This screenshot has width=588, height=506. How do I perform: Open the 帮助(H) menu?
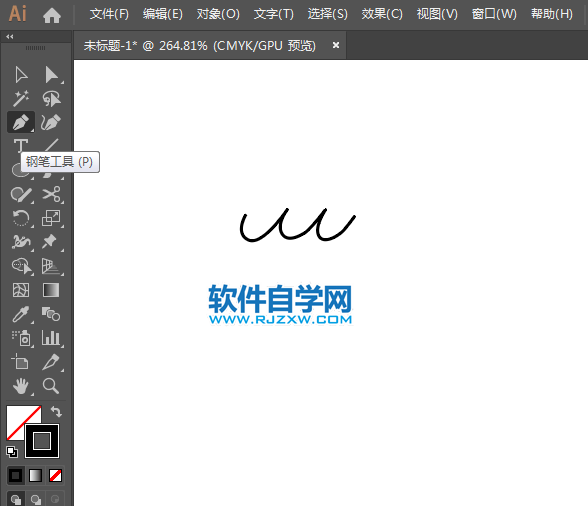click(x=552, y=14)
